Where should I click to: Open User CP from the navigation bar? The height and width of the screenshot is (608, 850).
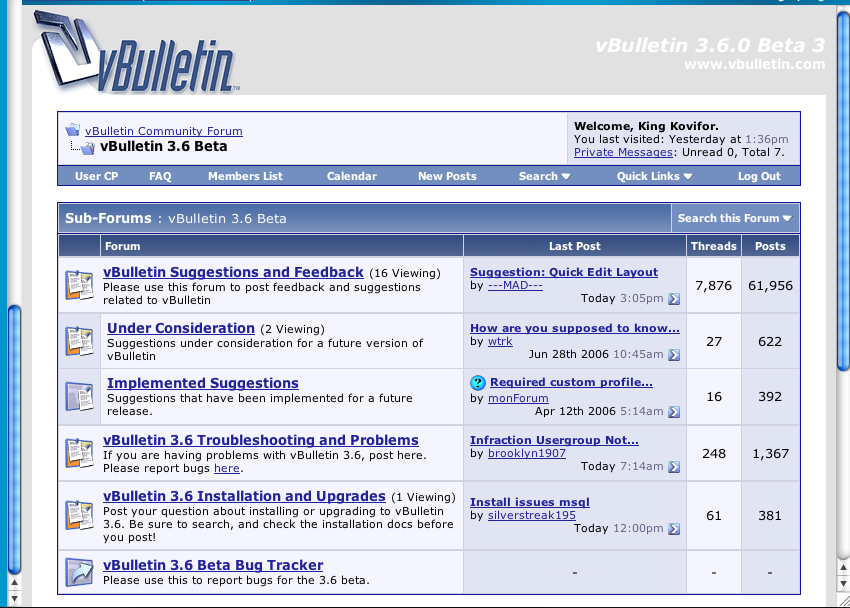(x=96, y=176)
